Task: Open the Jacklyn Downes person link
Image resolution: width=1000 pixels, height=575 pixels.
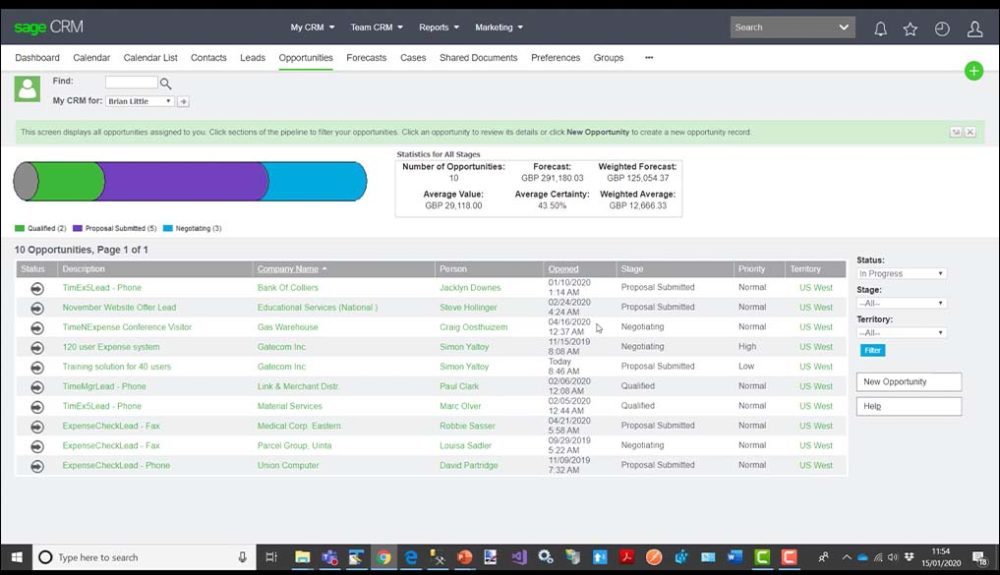Action: click(470, 288)
